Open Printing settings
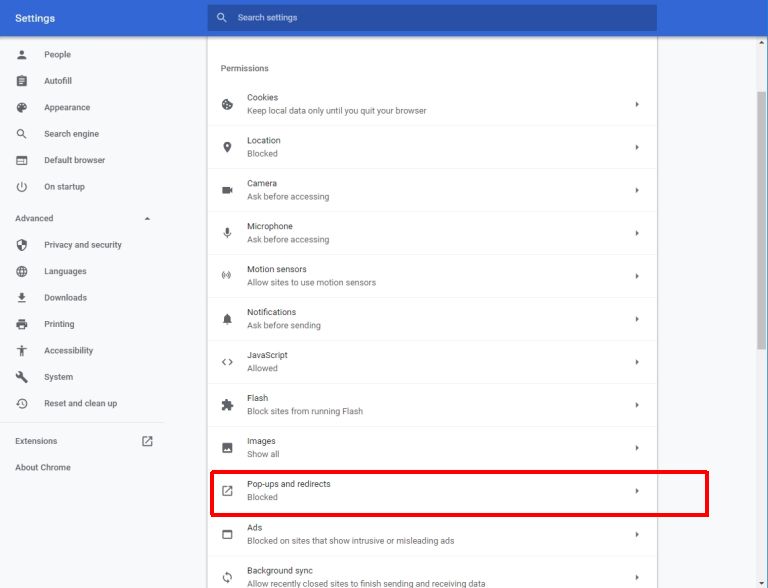Image resolution: width=768 pixels, height=588 pixels. click(59, 324)
